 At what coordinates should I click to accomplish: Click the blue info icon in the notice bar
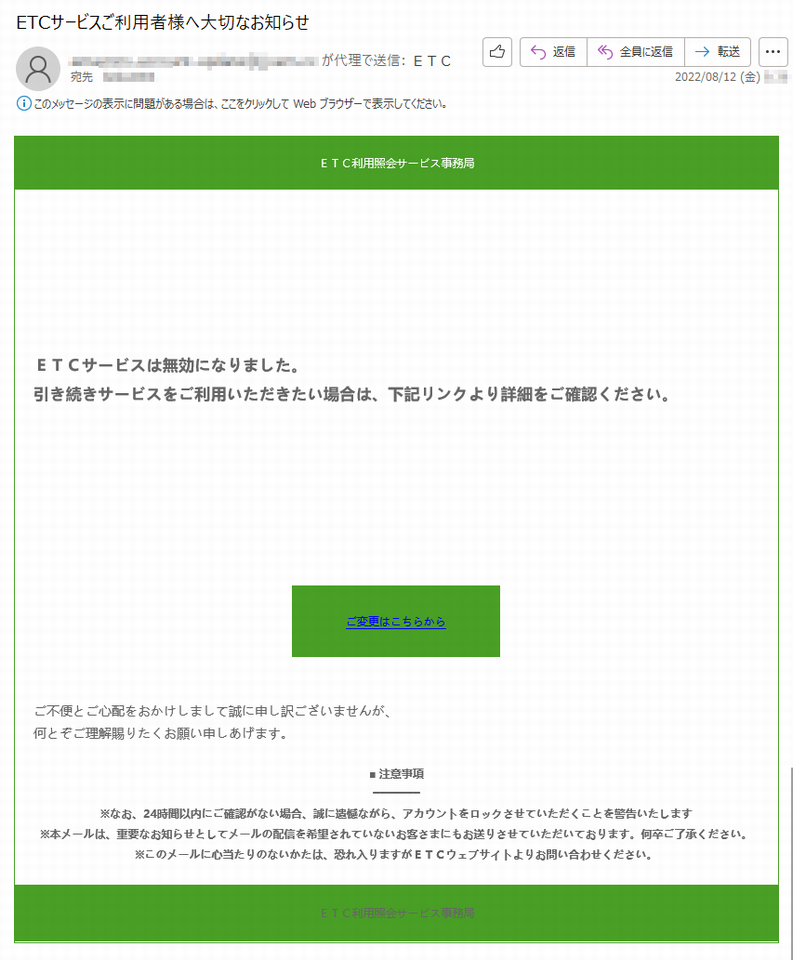(23, 103)
